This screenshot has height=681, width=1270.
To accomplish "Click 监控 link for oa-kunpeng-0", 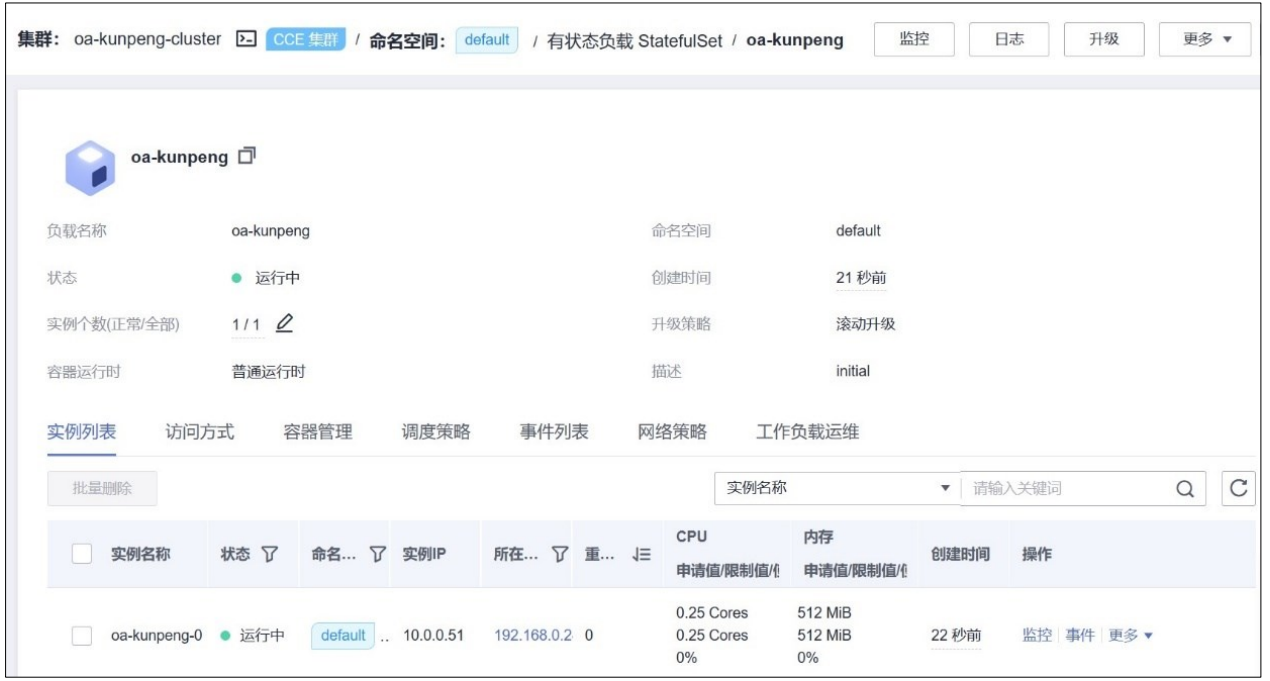I will coord(1037,635).
